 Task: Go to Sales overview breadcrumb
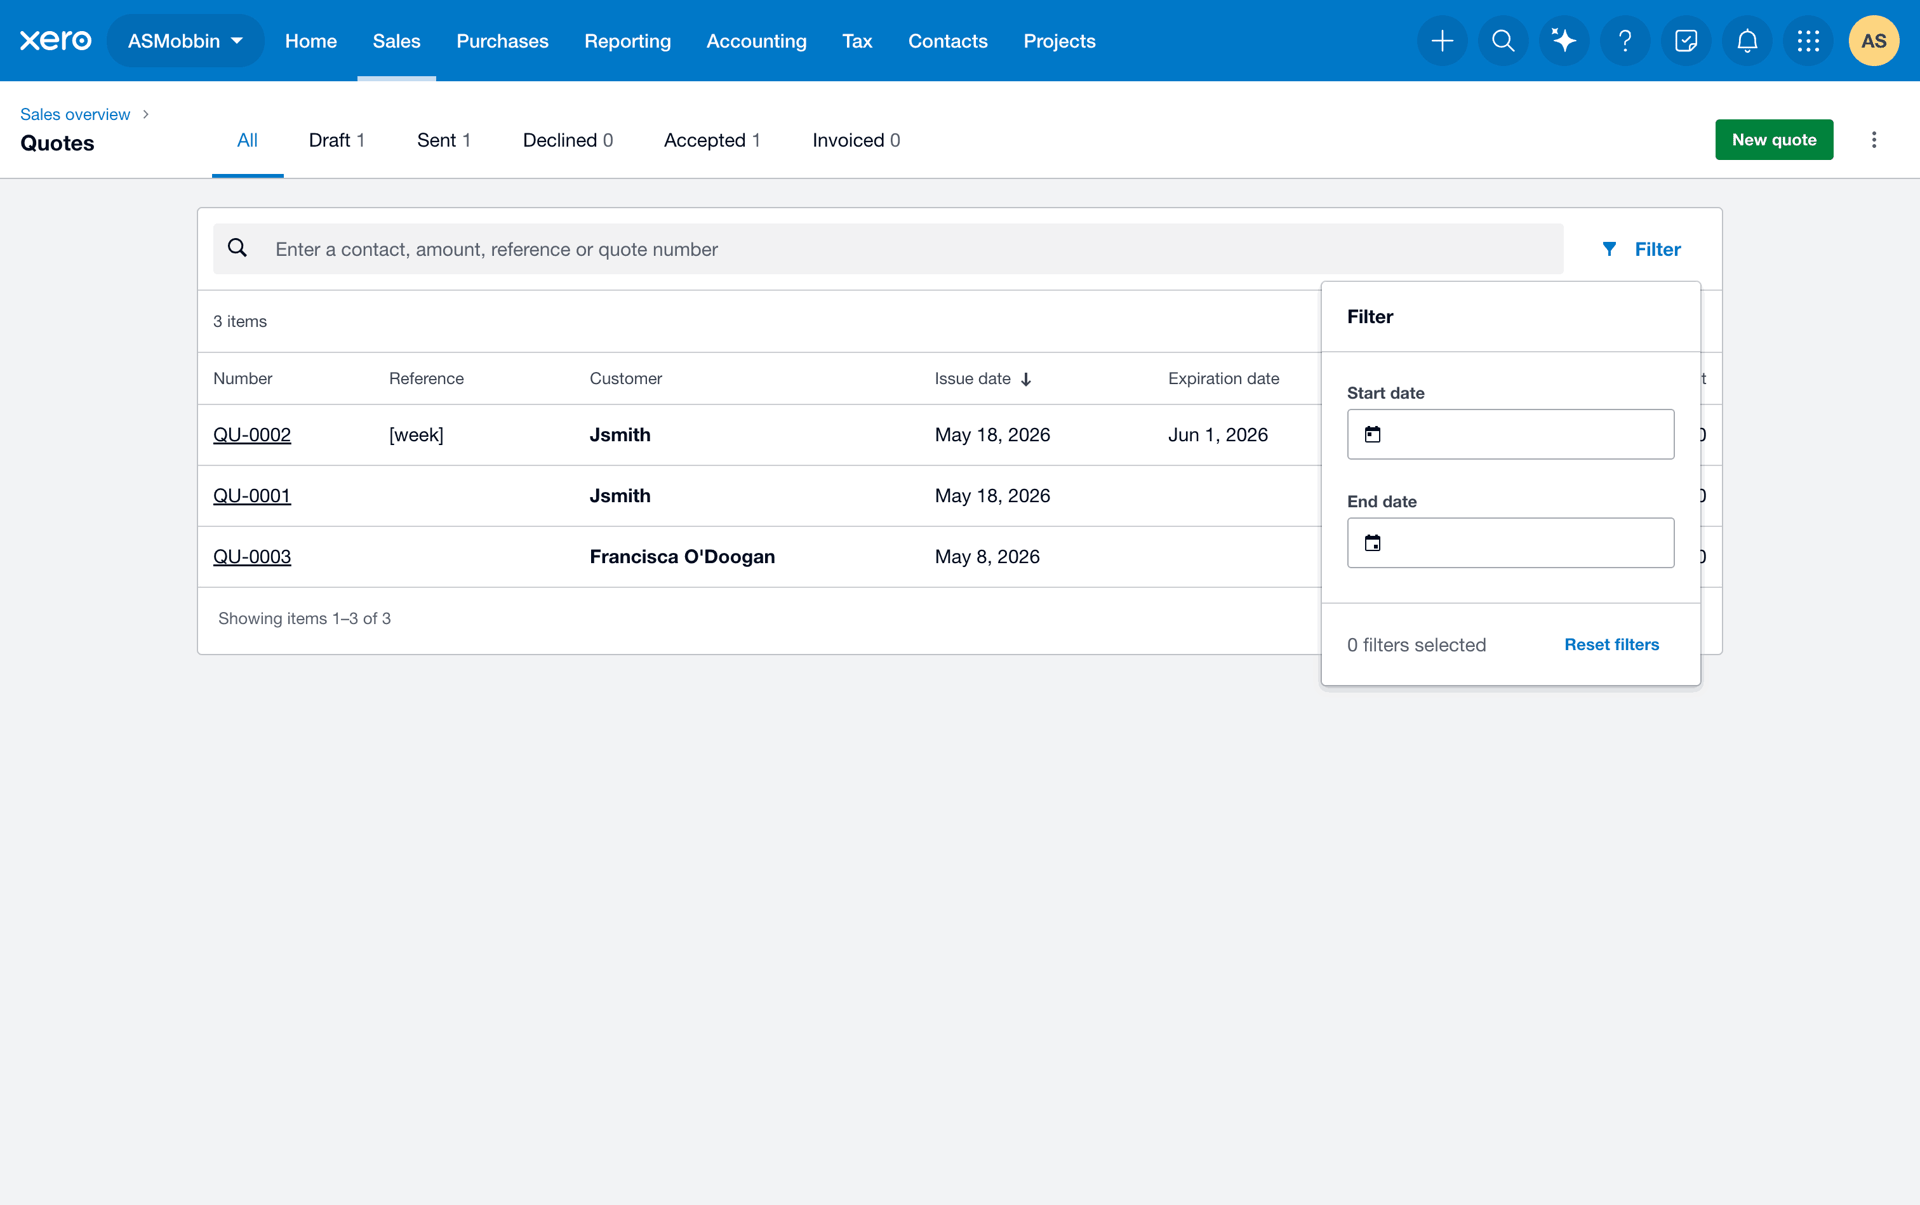point(75,114)
